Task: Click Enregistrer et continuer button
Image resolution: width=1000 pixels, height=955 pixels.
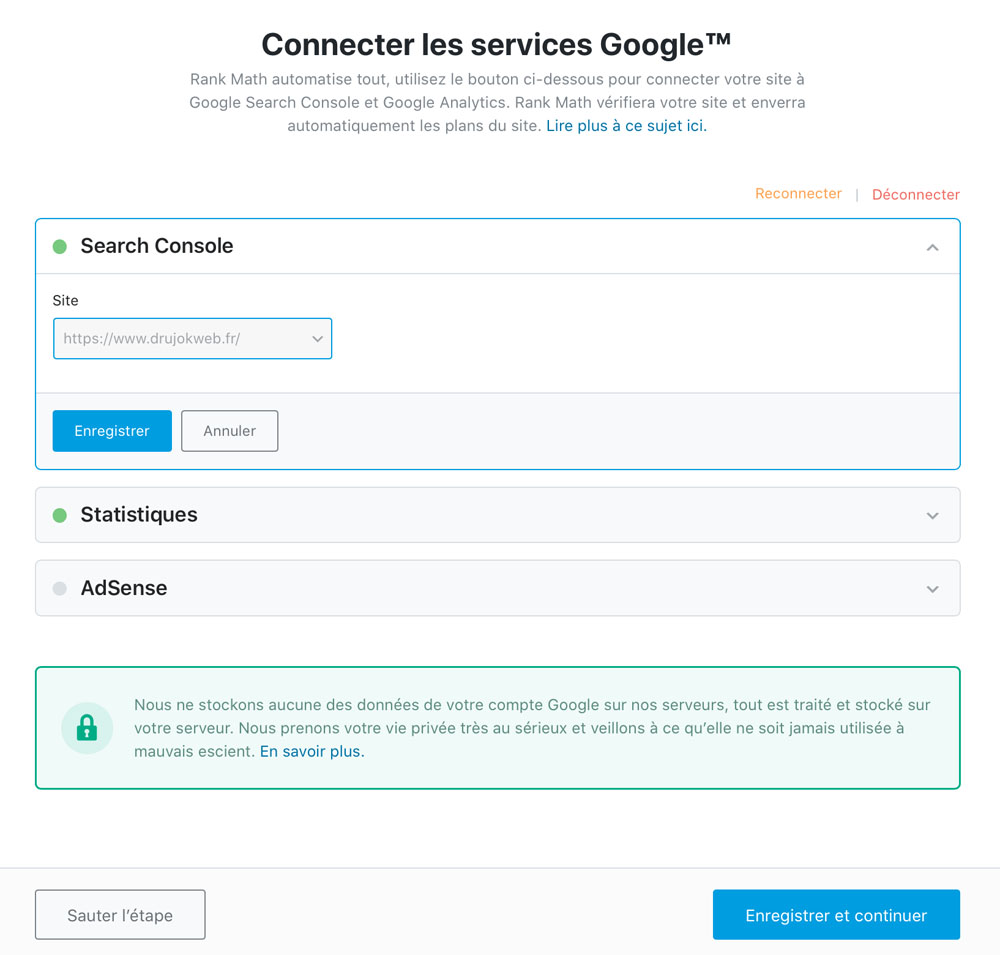Action: coord(836,915)
